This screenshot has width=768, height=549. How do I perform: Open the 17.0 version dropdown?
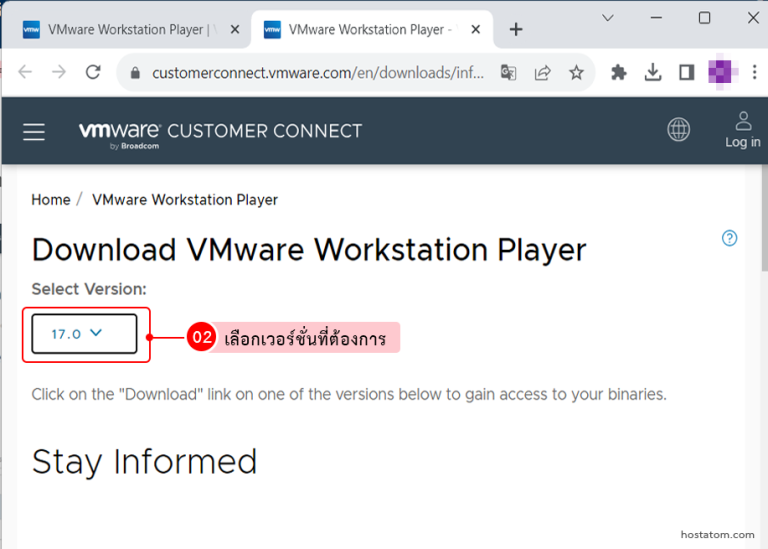point(84,334)
